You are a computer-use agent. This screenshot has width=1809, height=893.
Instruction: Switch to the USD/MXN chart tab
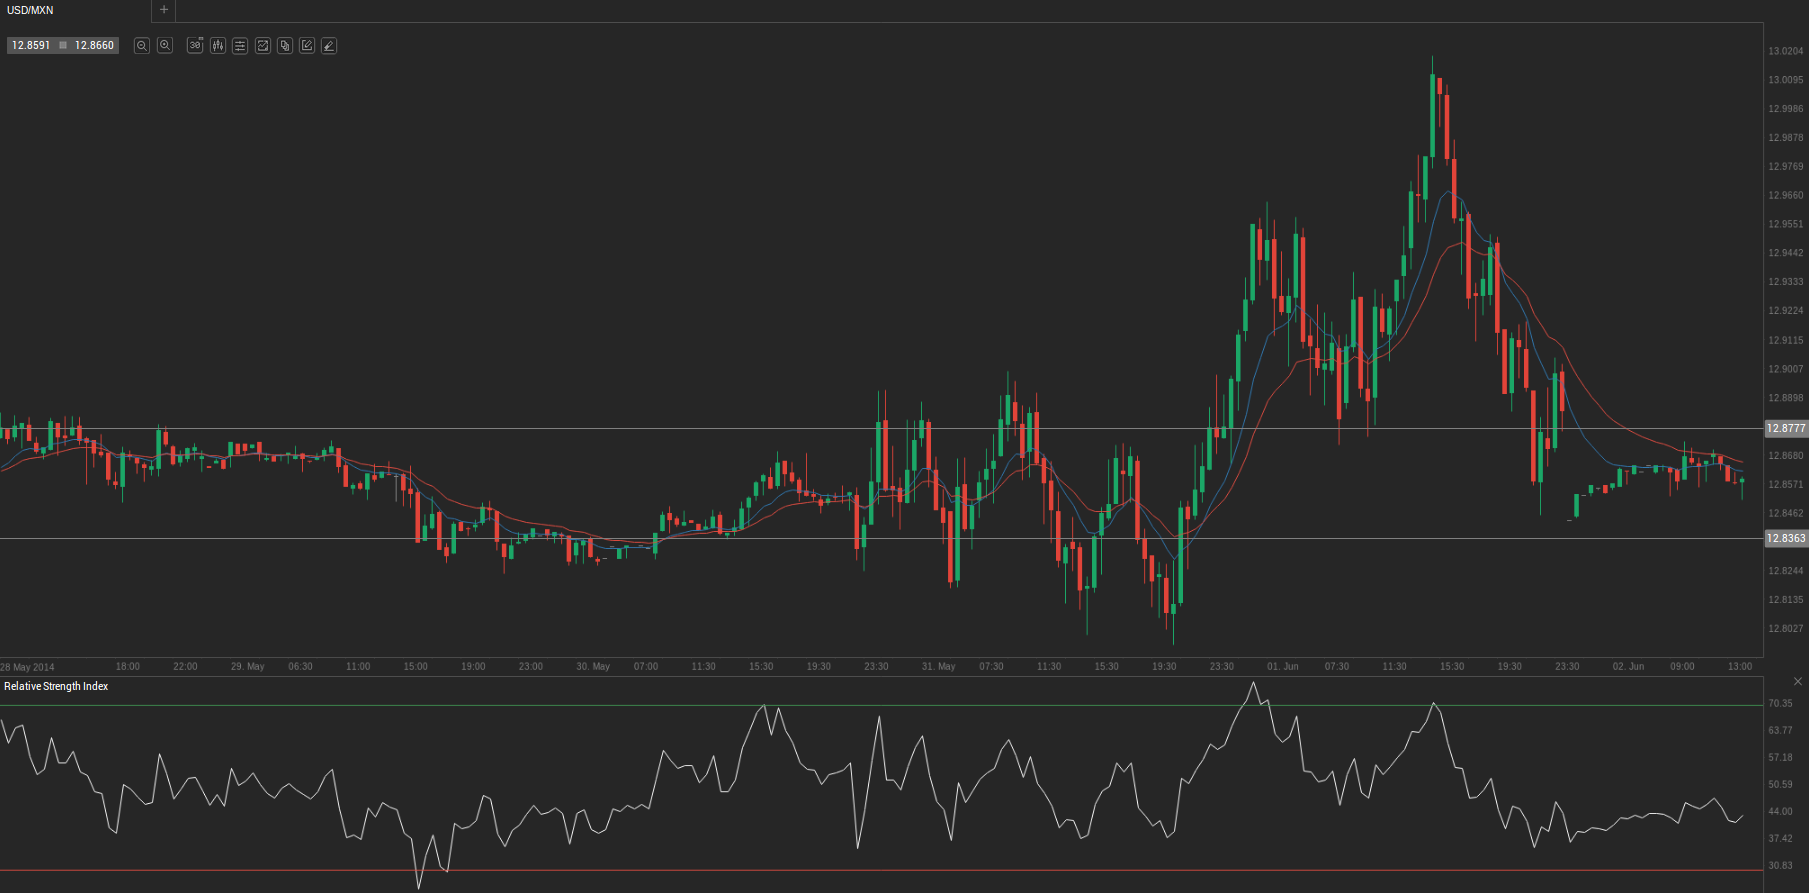[31, 10]
